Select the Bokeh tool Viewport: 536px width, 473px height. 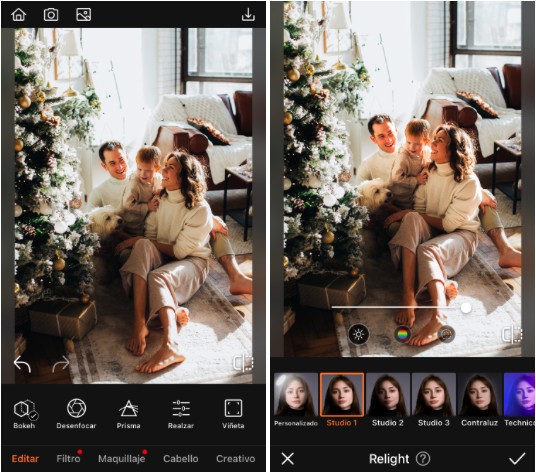25,414
